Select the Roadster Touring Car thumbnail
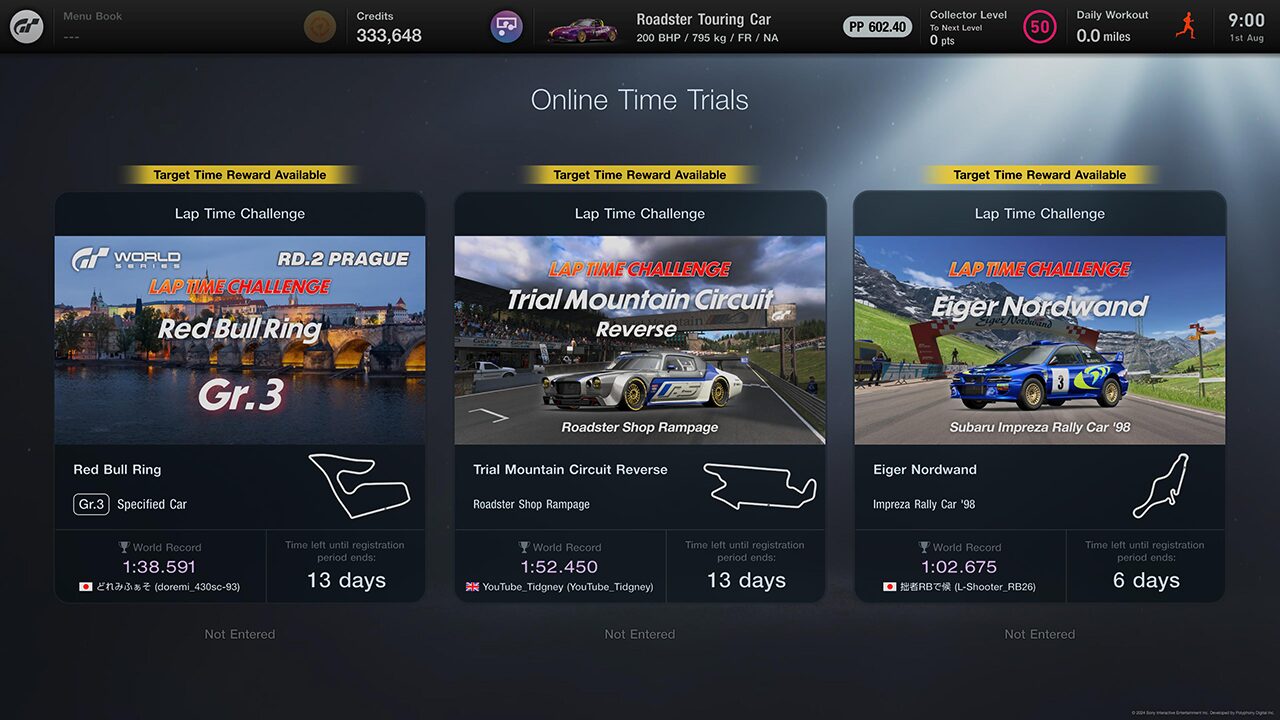This screenshot has height=720, width=1280. [x=583, y=30]
